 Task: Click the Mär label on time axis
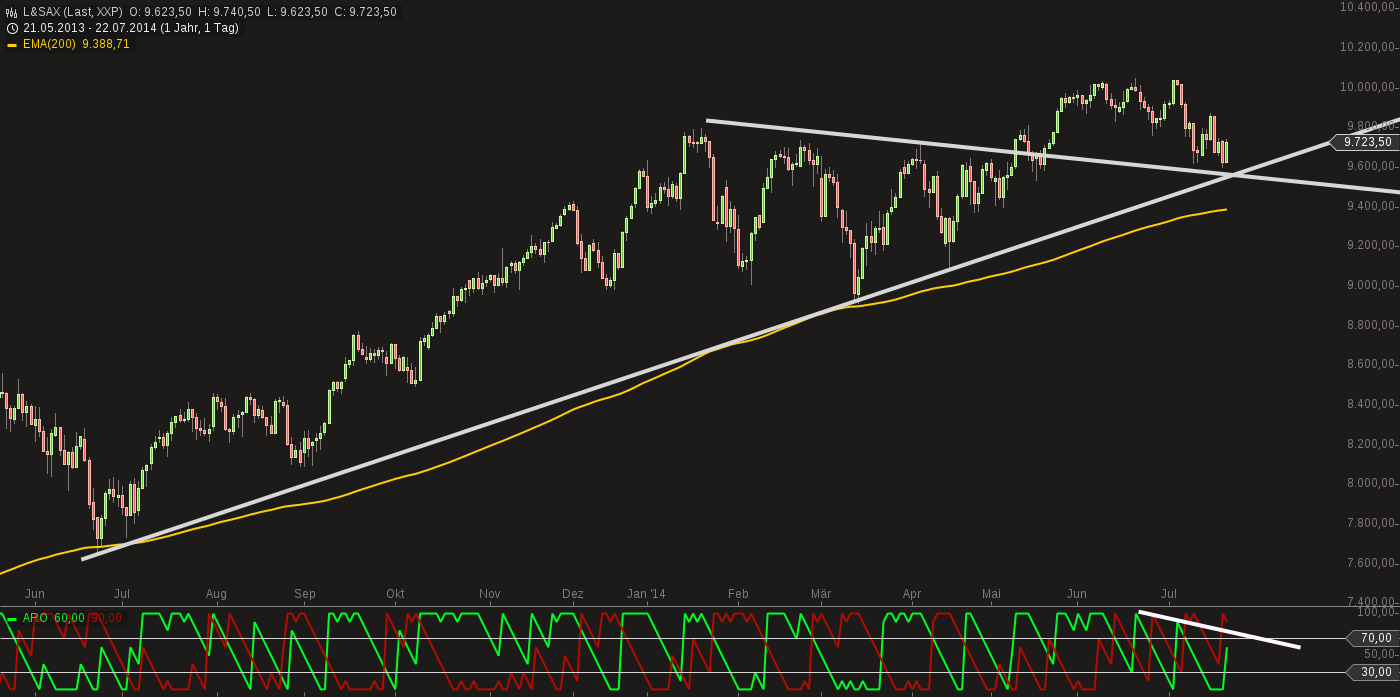coord(821,594)
